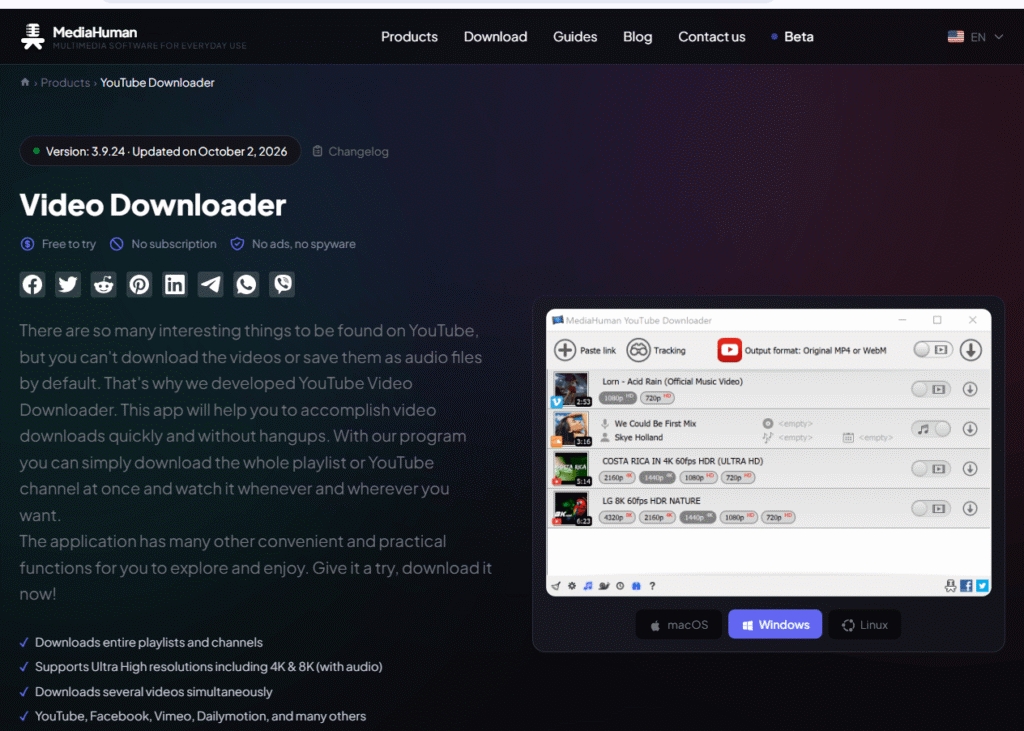Share page via Viber icon
The width and height of the screenshot is (1024, 731).
coord(282,285)
